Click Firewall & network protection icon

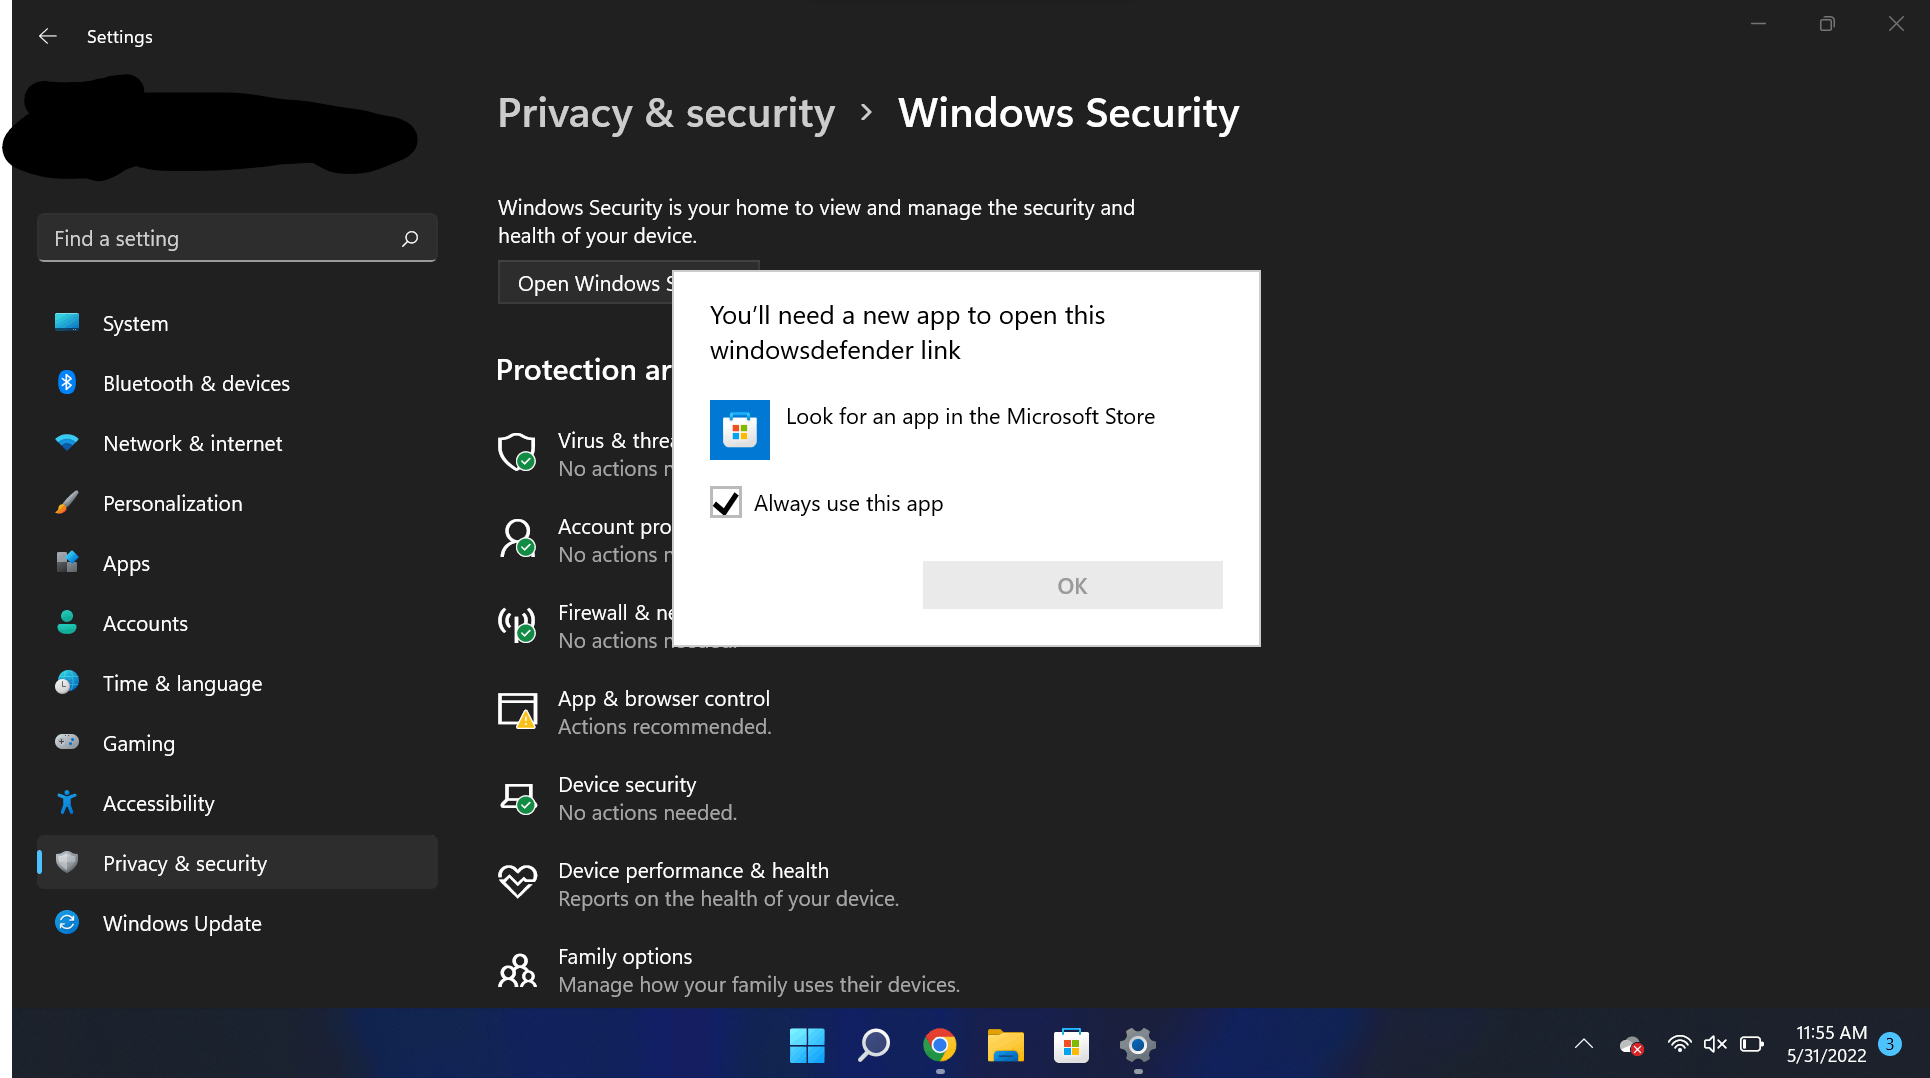[x=517, y=624]
